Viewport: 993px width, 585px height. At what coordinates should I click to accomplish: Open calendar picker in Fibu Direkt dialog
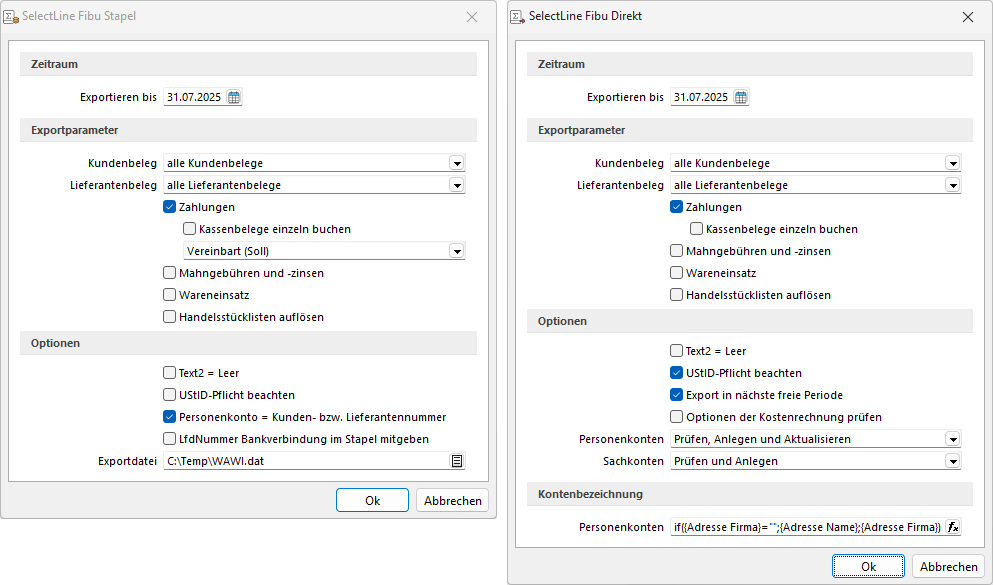(741, 97)
